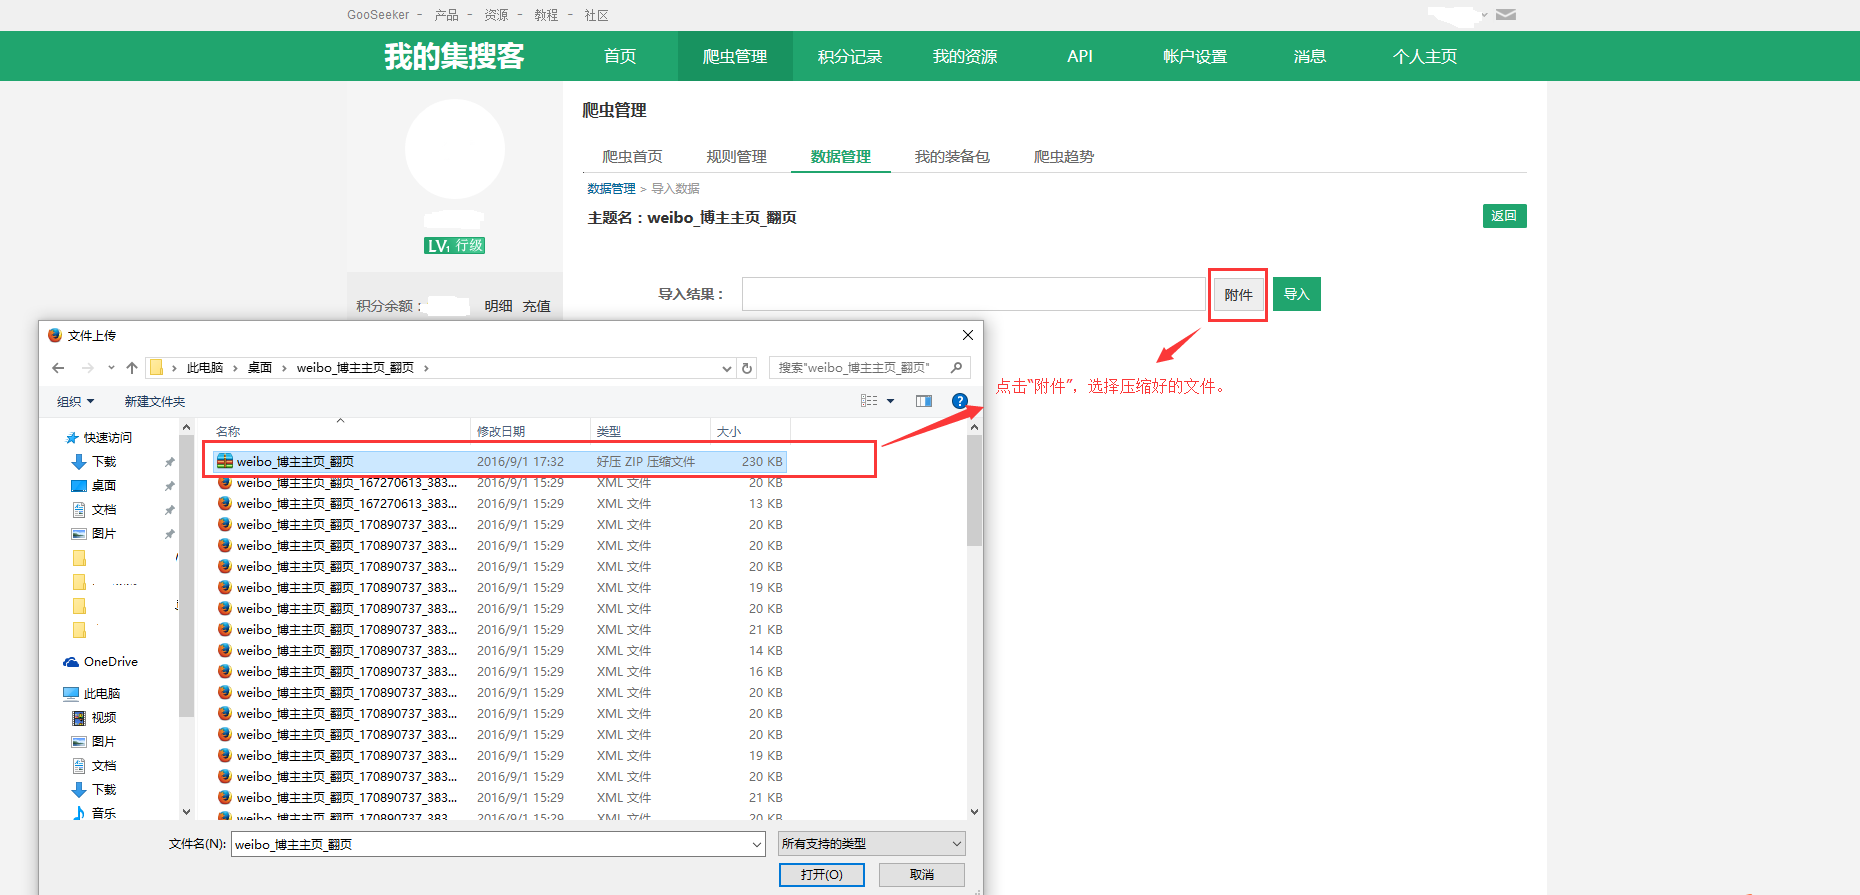Open the API menu item

[x=1080, y=56]
